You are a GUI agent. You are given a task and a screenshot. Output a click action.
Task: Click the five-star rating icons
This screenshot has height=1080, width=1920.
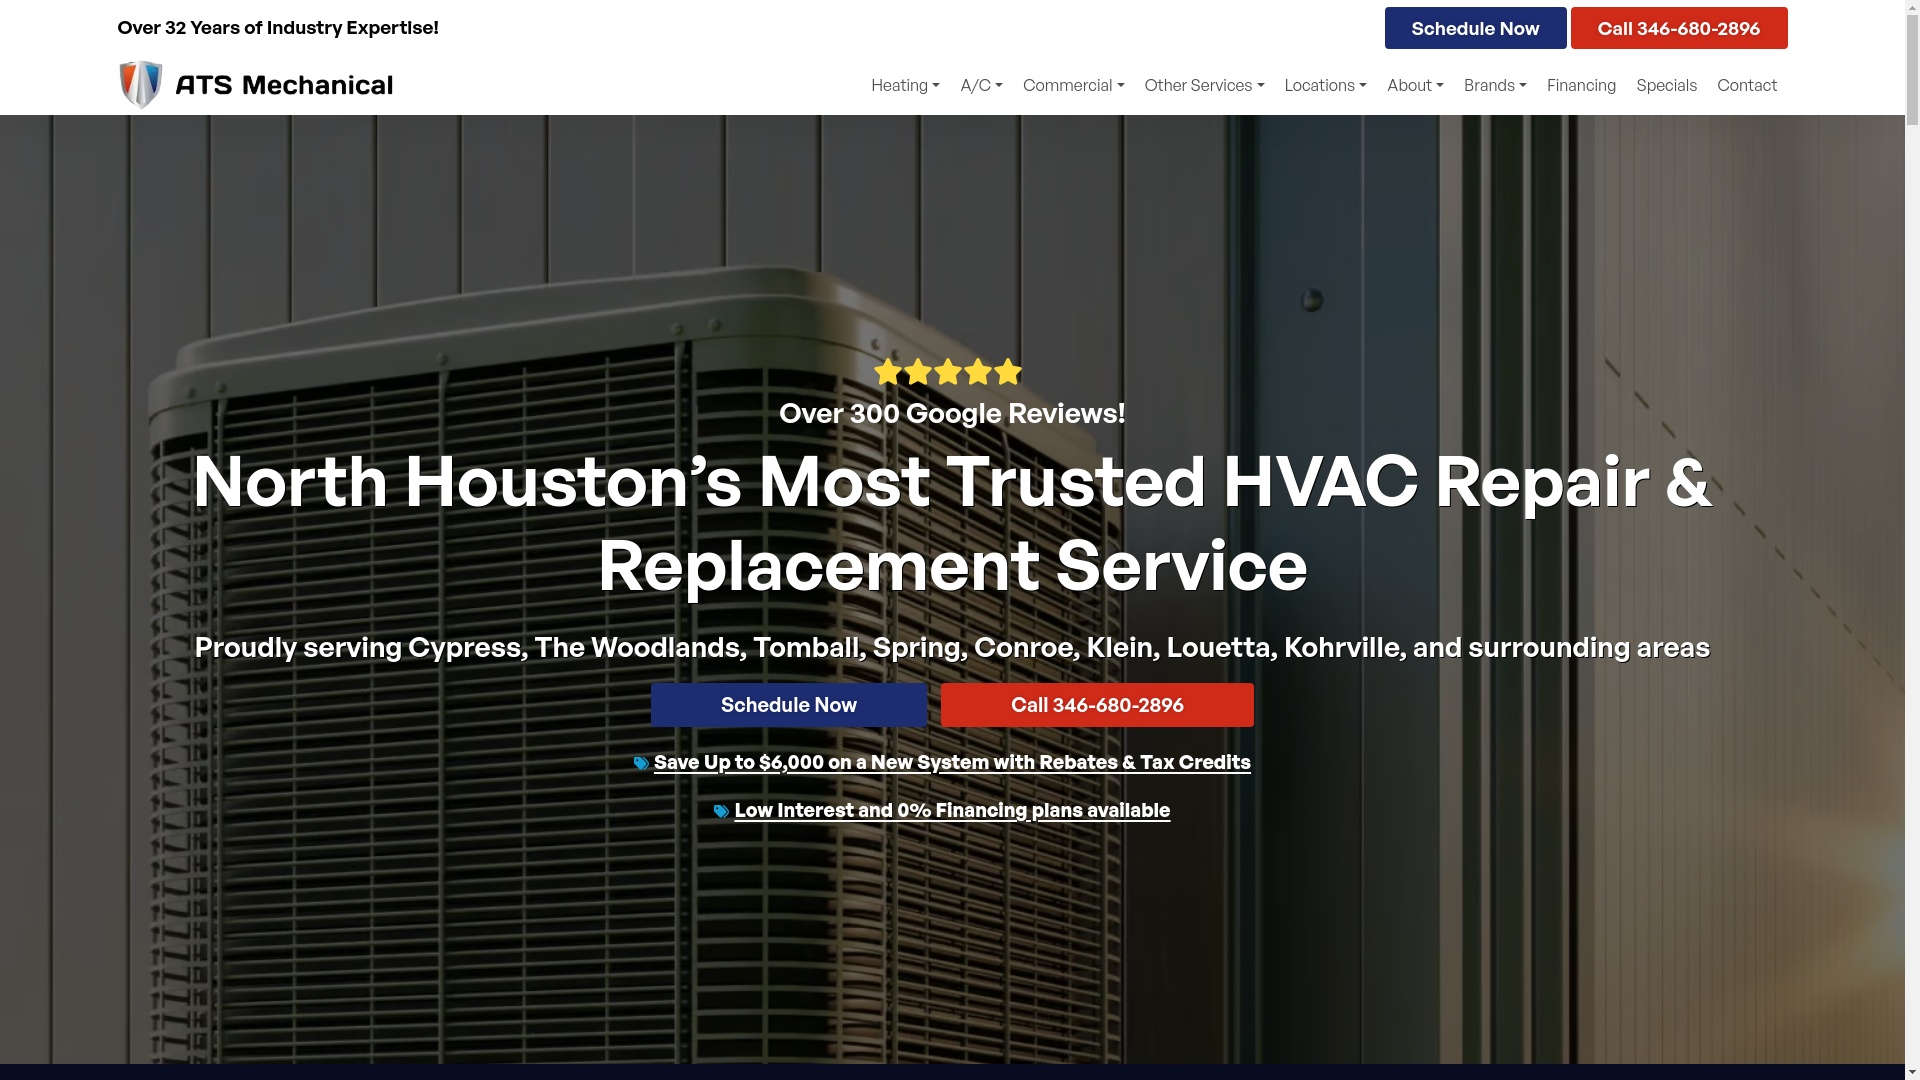pyautogui.click(x=948, y=372)
